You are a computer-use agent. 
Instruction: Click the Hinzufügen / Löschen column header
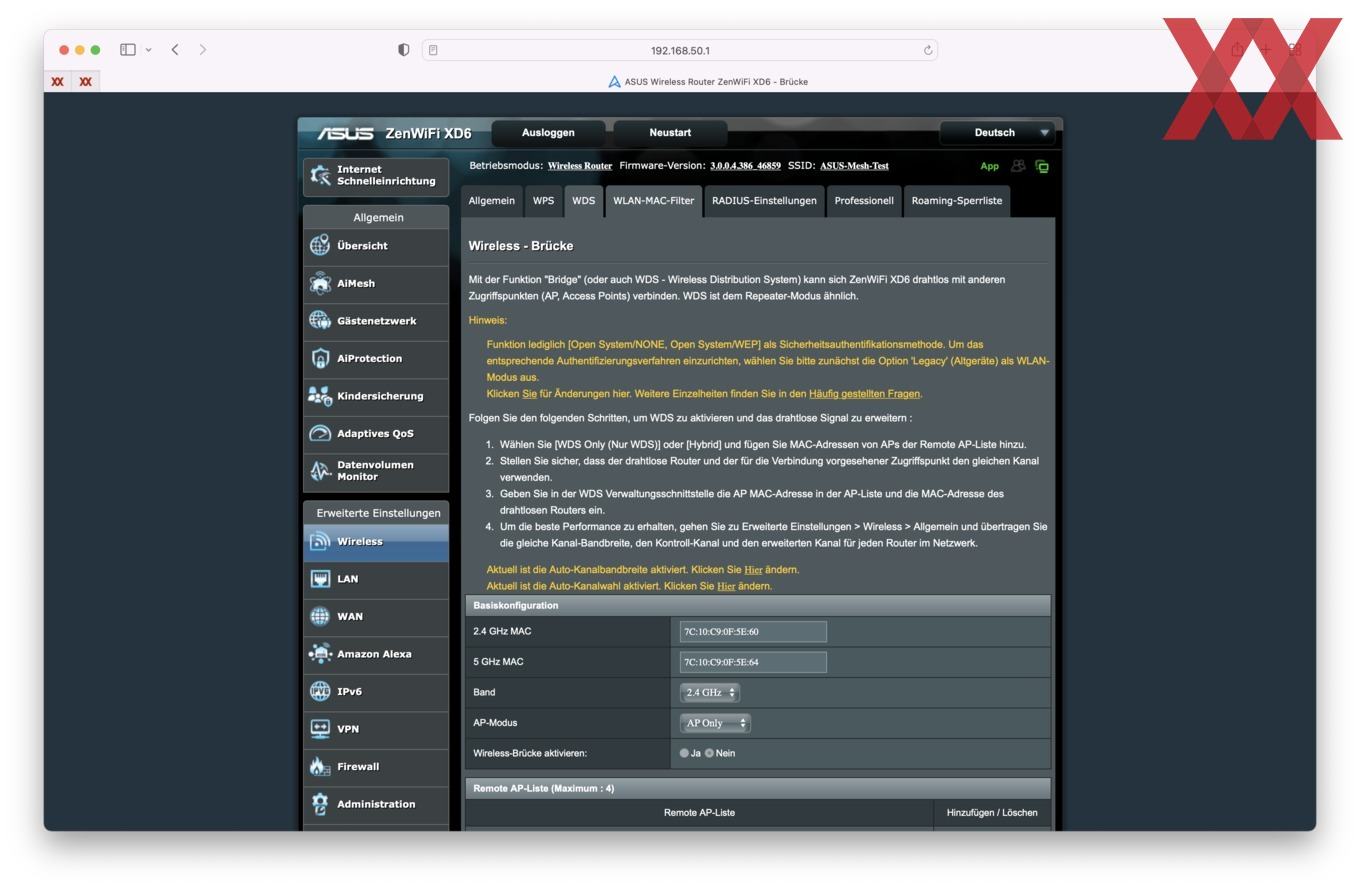tap(992, 813)
